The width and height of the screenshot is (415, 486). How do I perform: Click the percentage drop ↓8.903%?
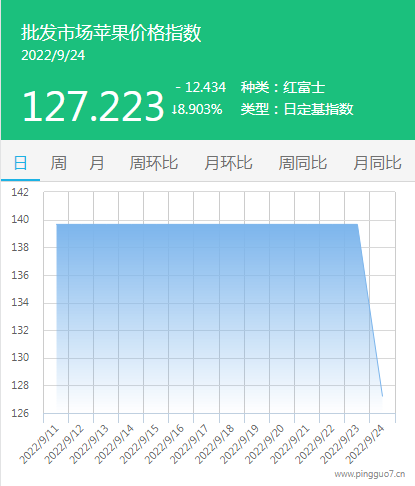click(197, 109)
